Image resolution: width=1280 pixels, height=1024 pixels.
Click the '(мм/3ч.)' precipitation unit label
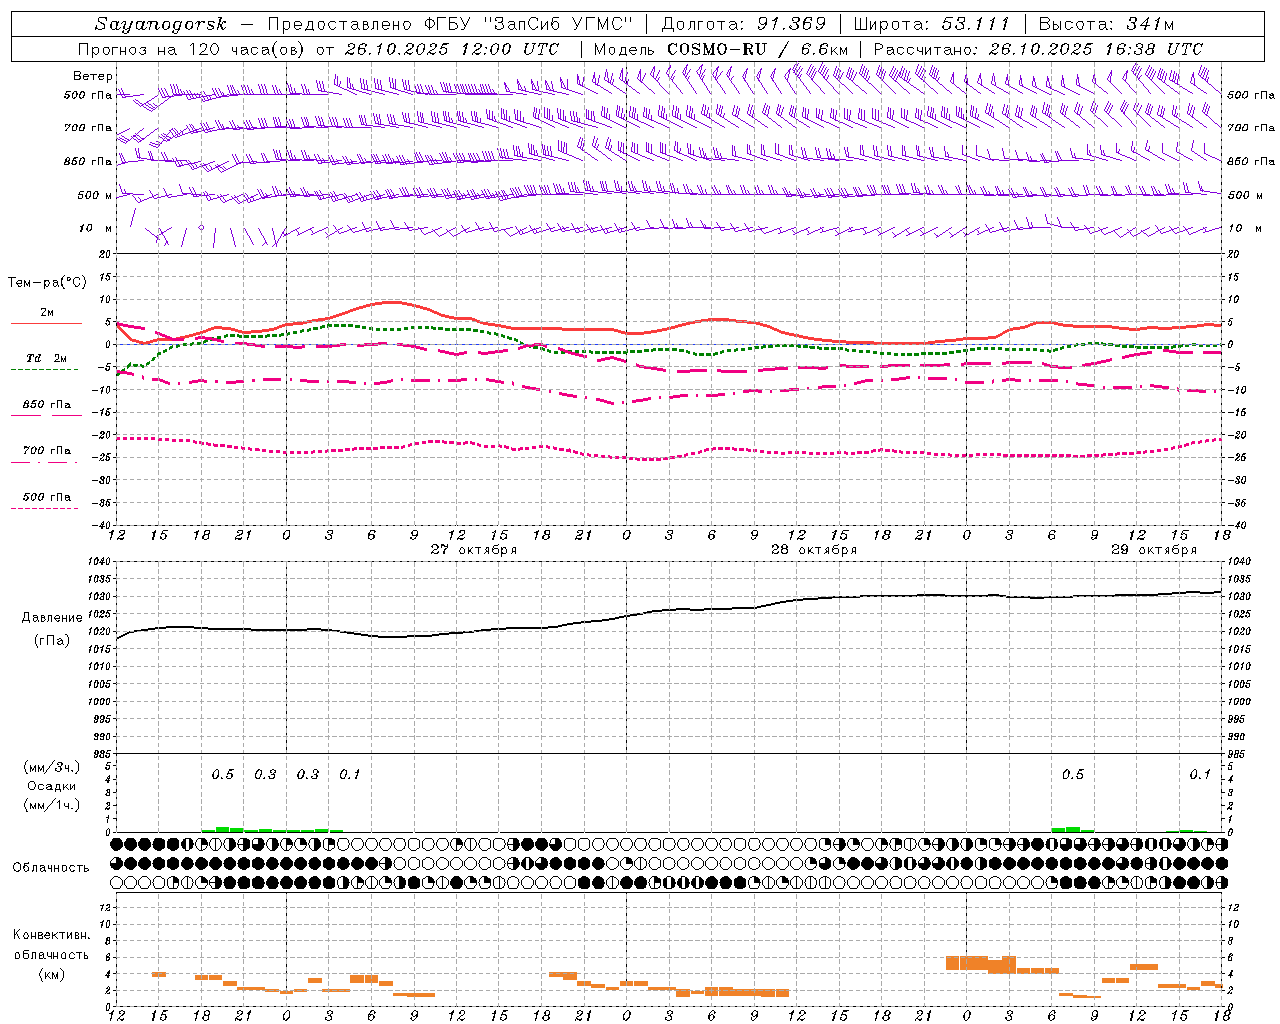tap(52, 767)
